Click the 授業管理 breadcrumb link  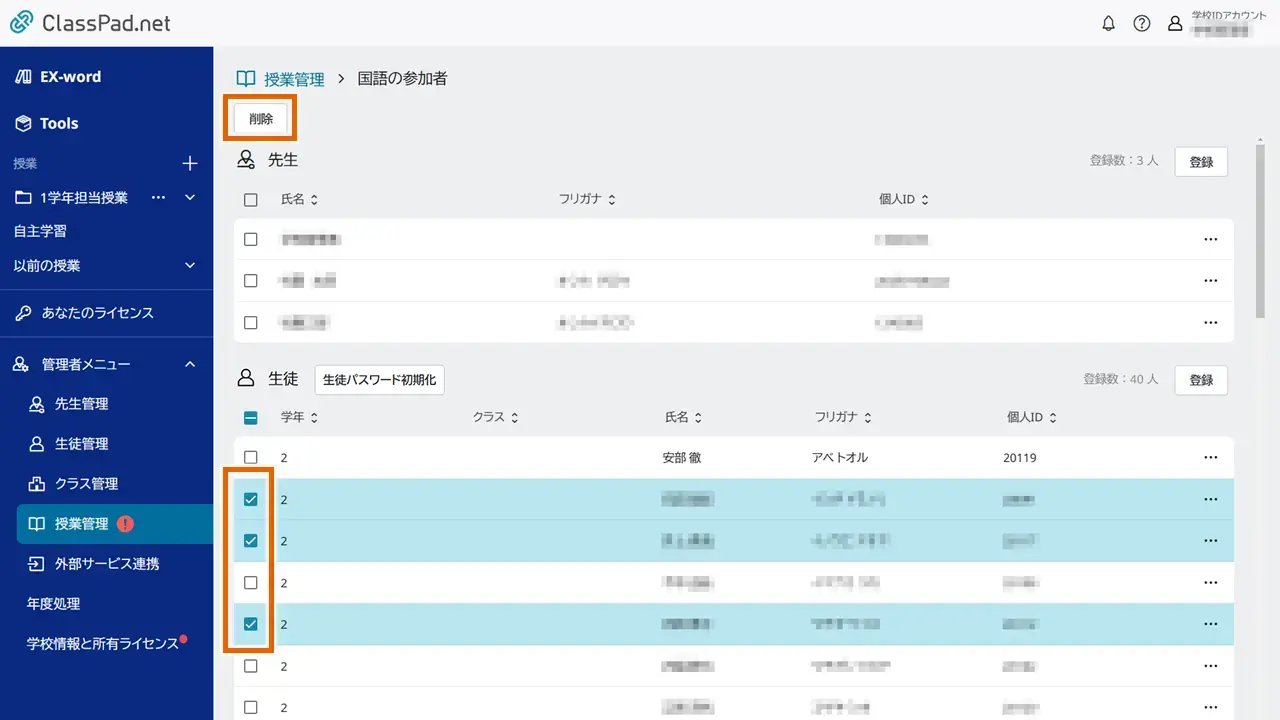[293, 79]
